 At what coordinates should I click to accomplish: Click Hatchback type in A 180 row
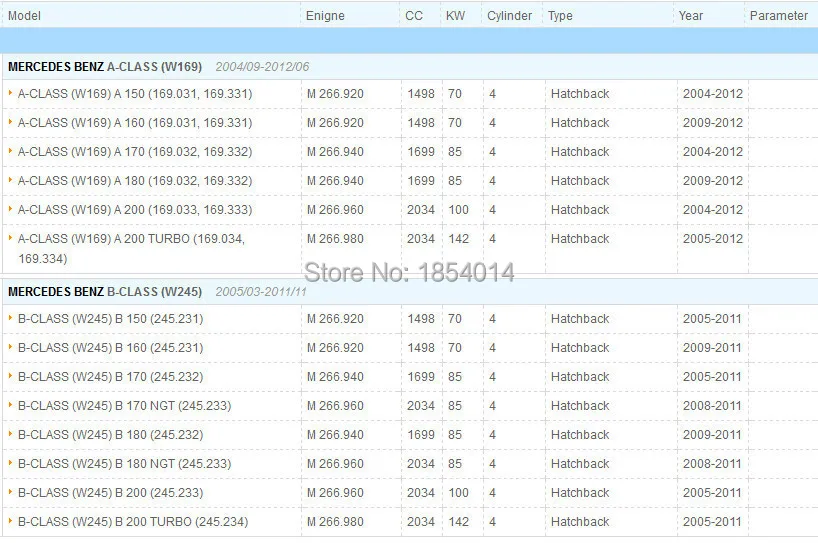pos(580,180)
